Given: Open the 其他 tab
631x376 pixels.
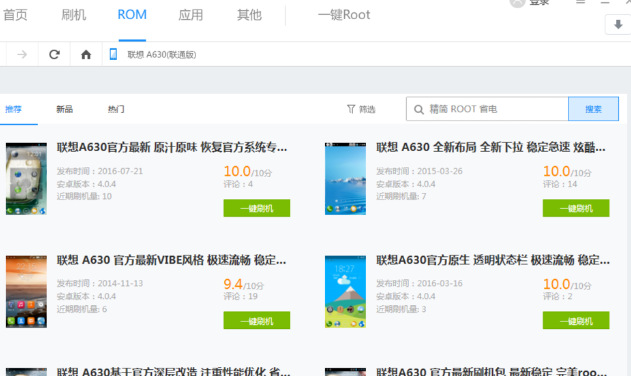Looking at the screenshot, I should 249,15.
